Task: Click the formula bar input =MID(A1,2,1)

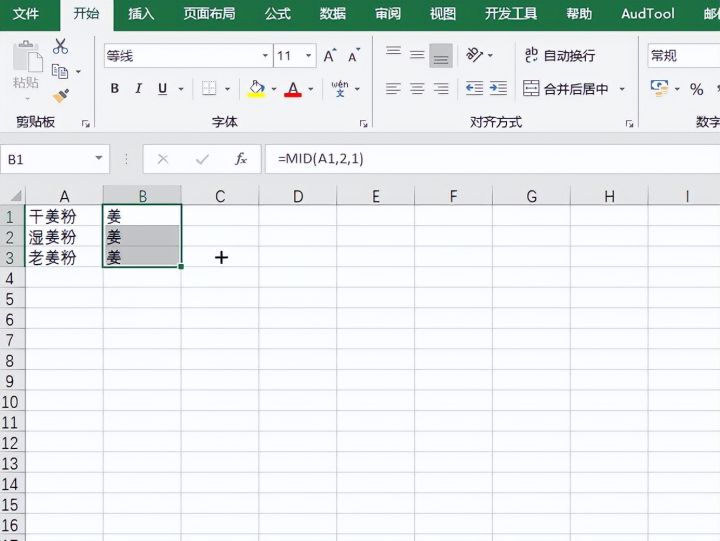Action: coord(492,159)
